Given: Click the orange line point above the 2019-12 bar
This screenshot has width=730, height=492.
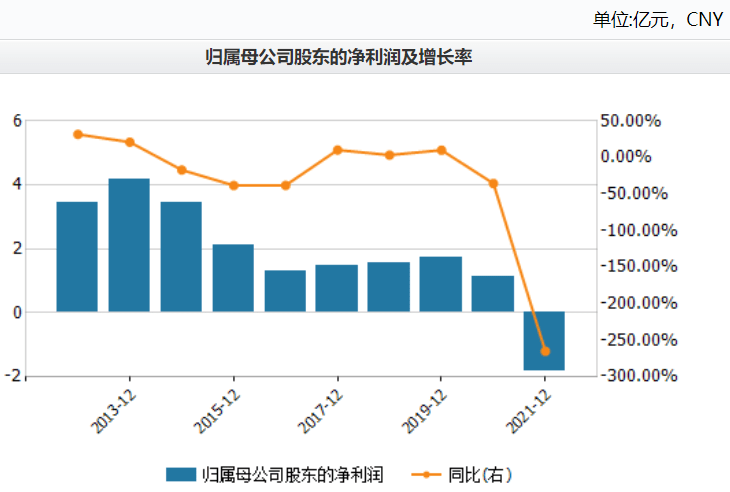Looking at the screenshot, I should pos(441,150).
